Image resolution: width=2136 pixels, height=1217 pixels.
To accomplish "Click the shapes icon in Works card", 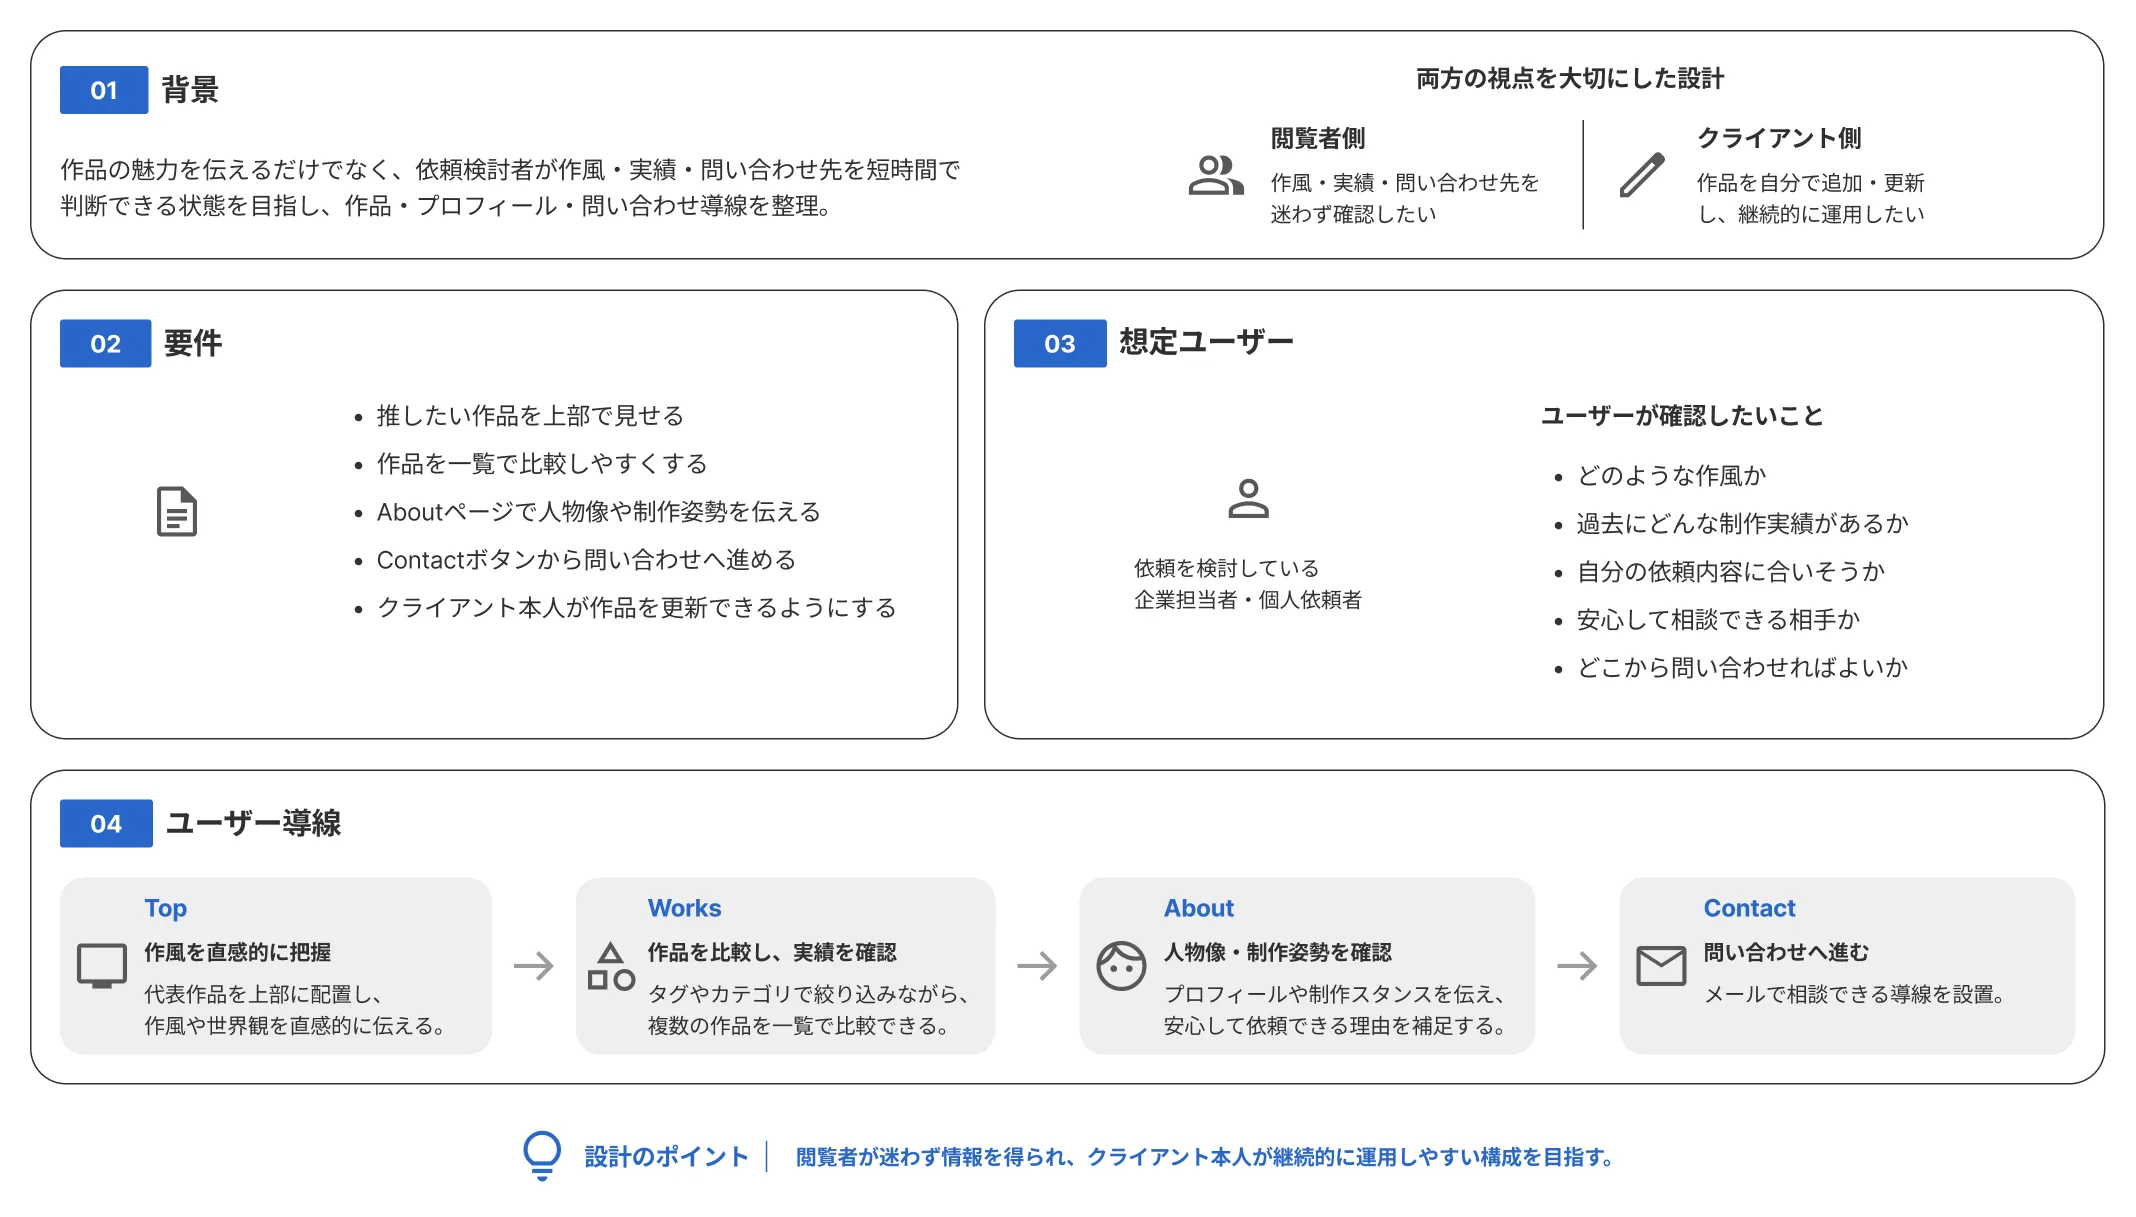I will click(x=611, y=966).
